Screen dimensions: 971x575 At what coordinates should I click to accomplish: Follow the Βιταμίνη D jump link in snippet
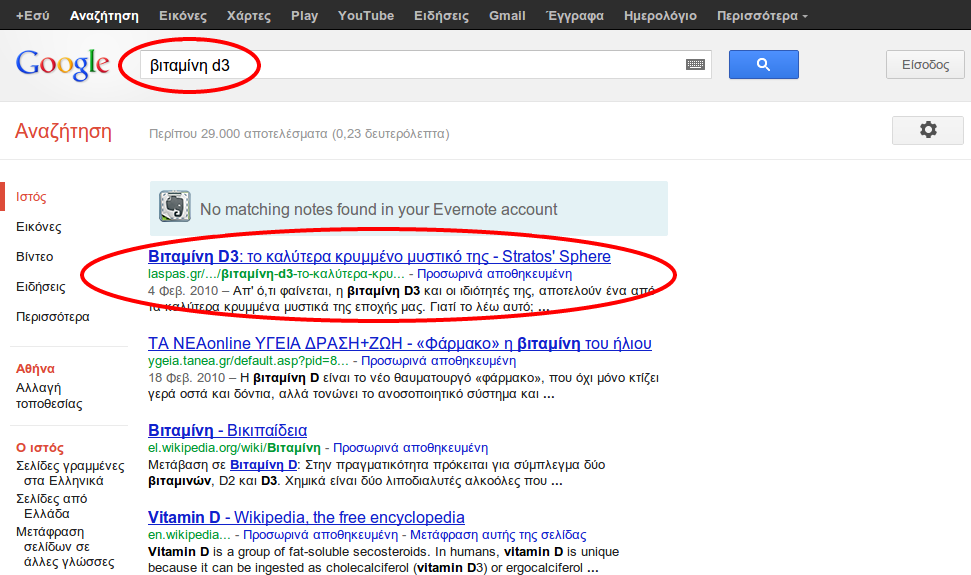pos(263,465)
